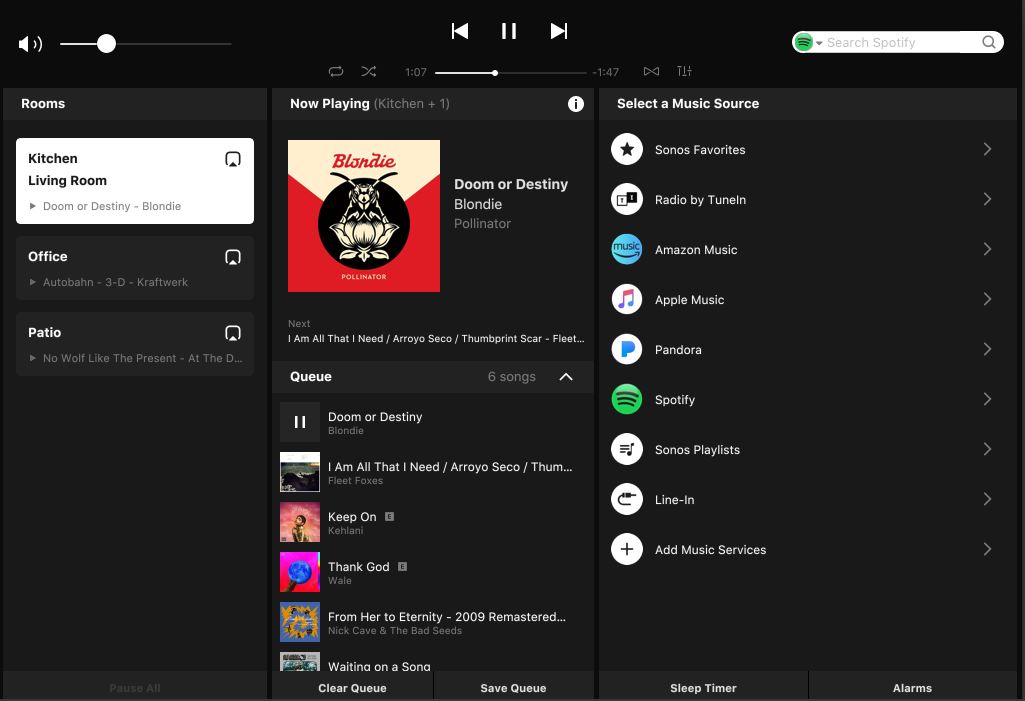
Task: Click remaining time -1:47
Action: click(605, 72)
